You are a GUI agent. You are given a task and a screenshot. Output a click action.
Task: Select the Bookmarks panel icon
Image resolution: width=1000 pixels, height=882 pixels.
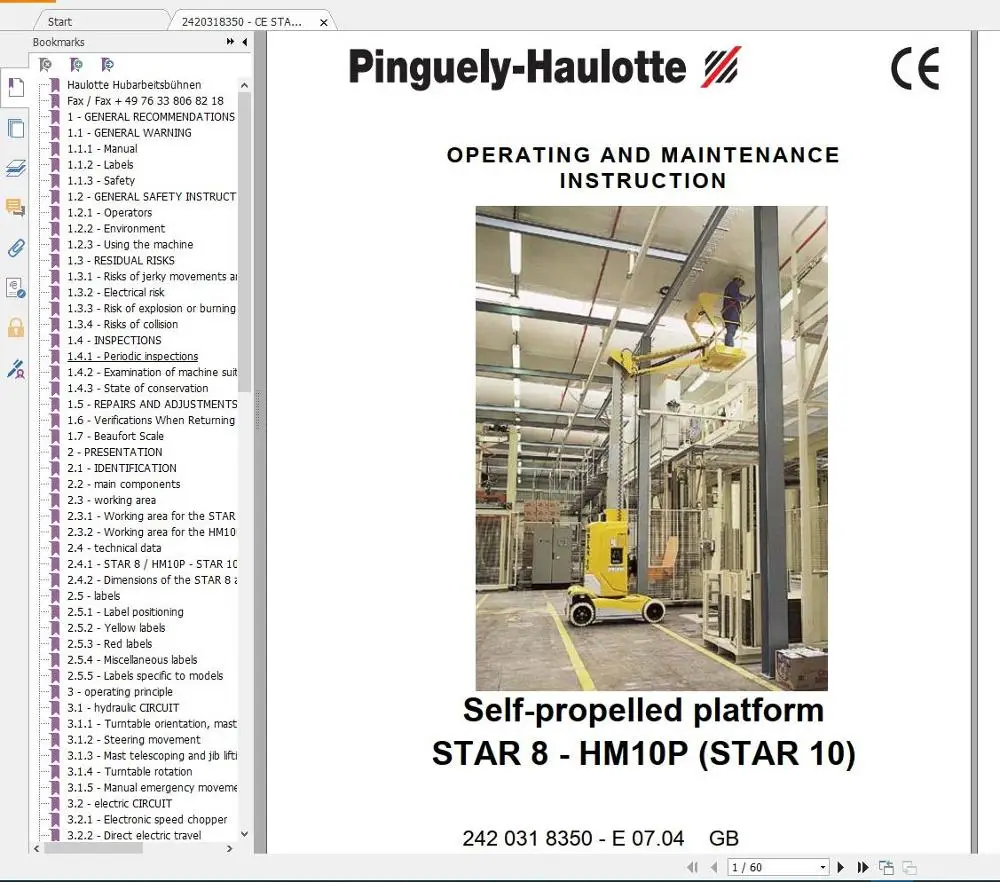(15, 88)
